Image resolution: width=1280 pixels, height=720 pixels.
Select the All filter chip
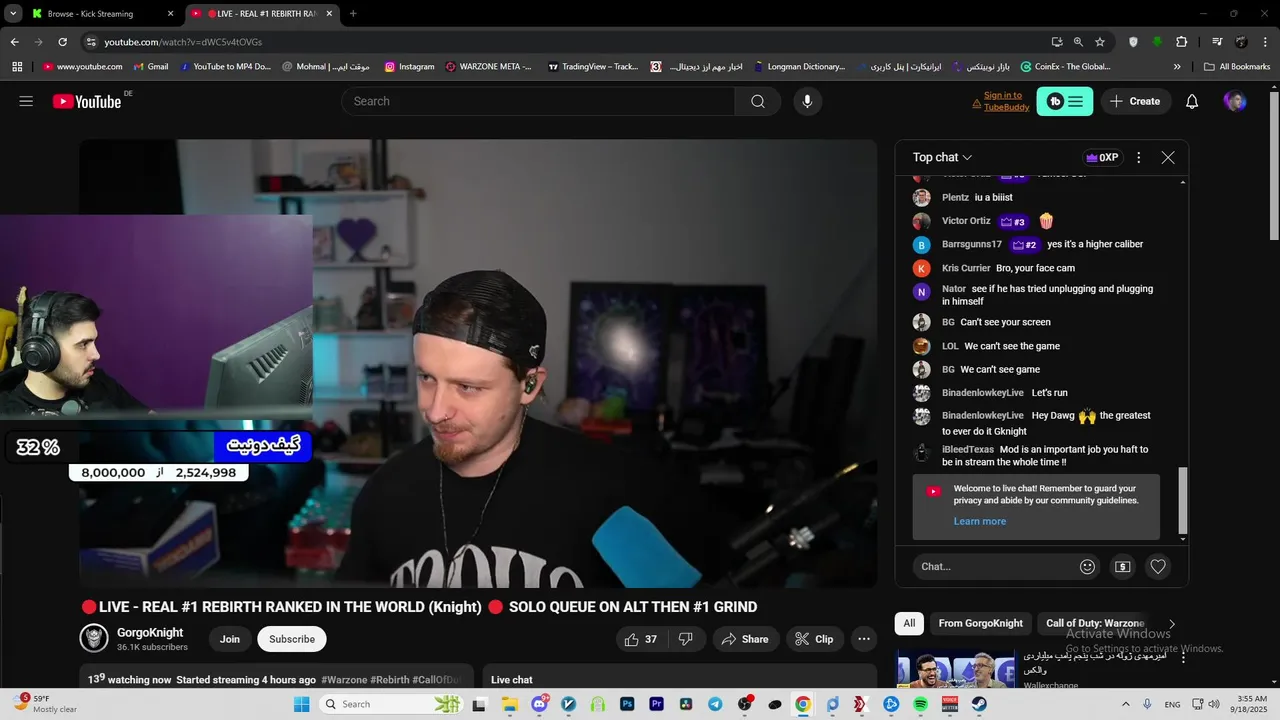909,623
